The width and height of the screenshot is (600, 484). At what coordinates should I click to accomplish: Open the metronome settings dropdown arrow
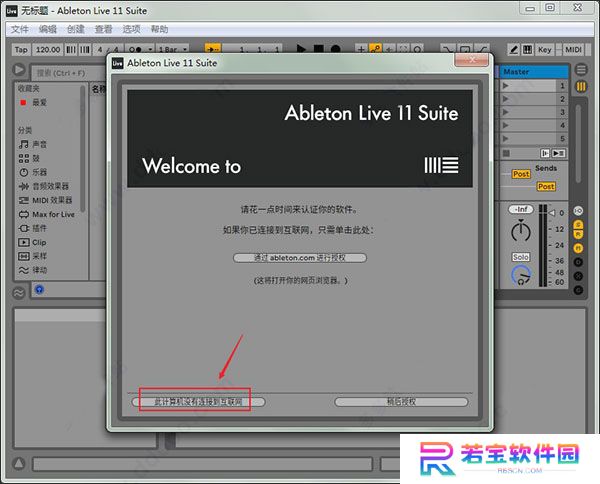tap(150, 49)
